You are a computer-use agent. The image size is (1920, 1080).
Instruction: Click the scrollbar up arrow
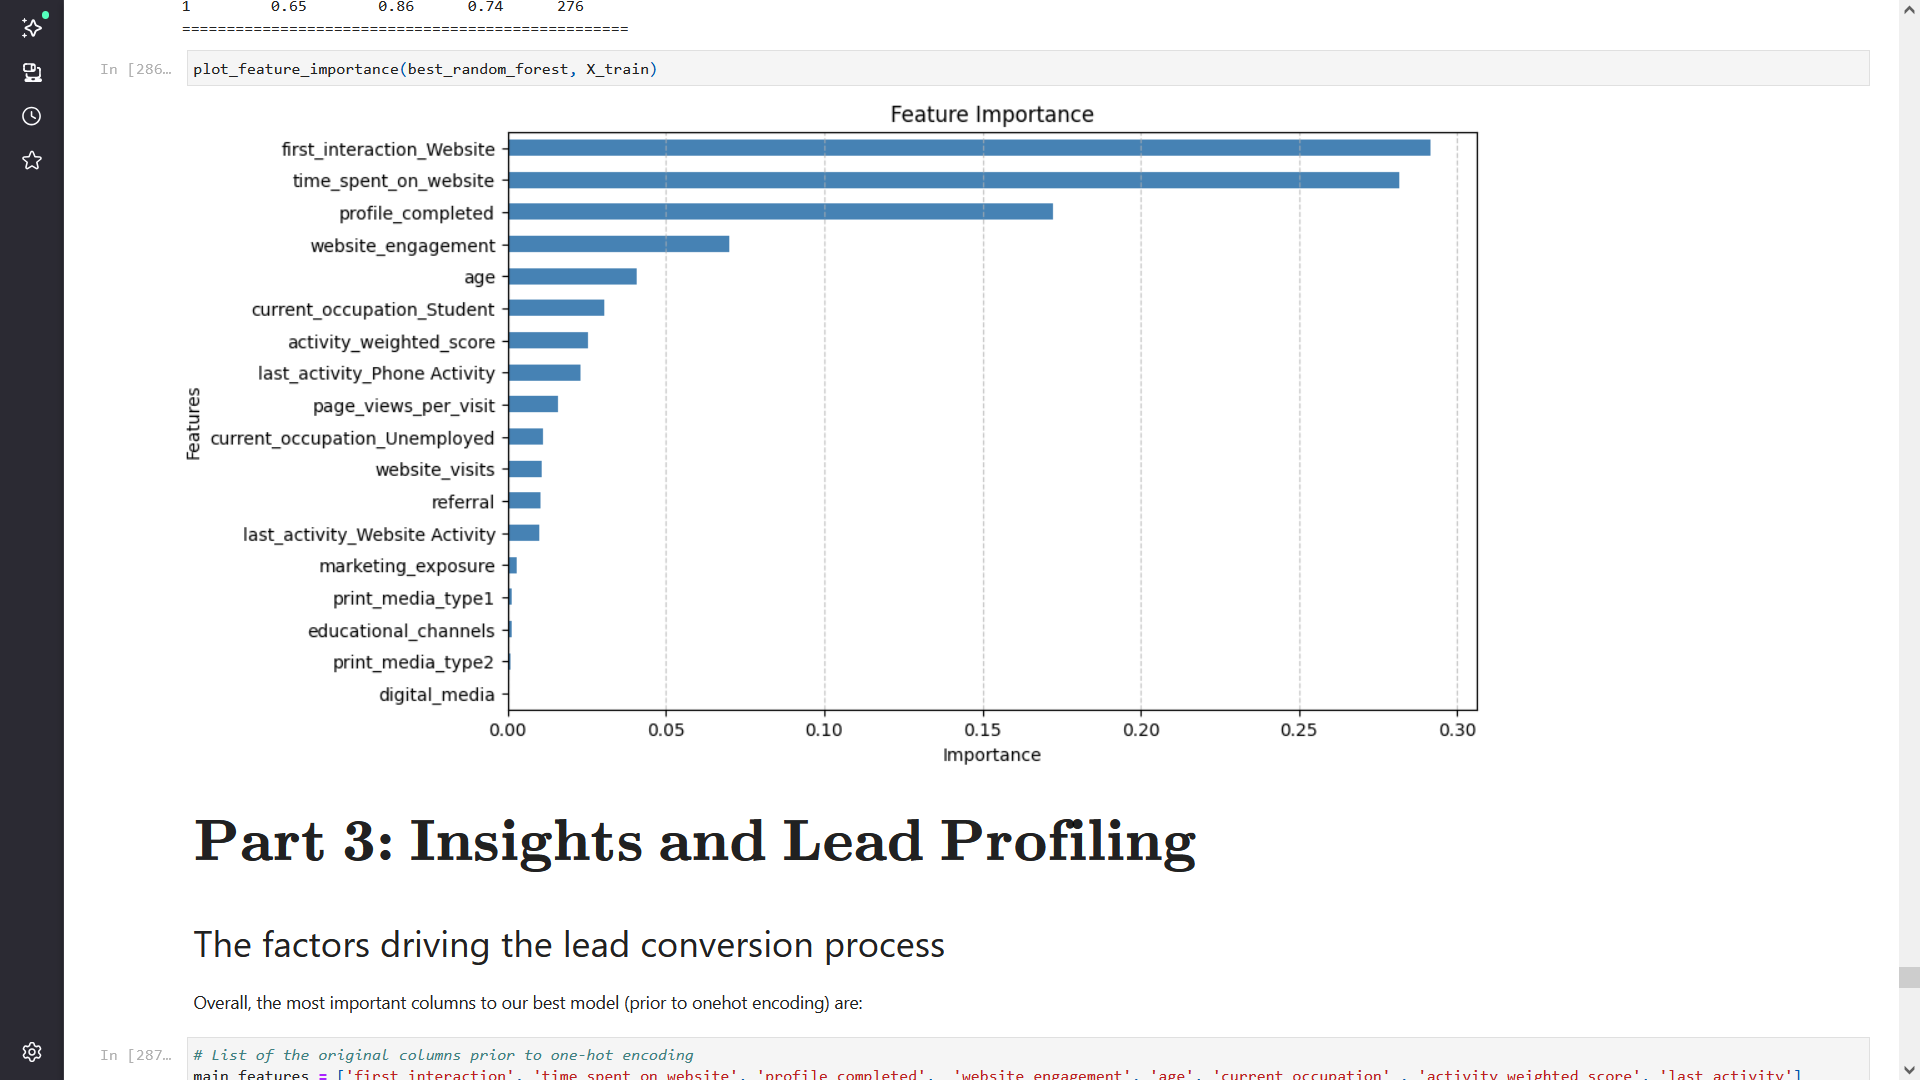(x=1909, y=8)
